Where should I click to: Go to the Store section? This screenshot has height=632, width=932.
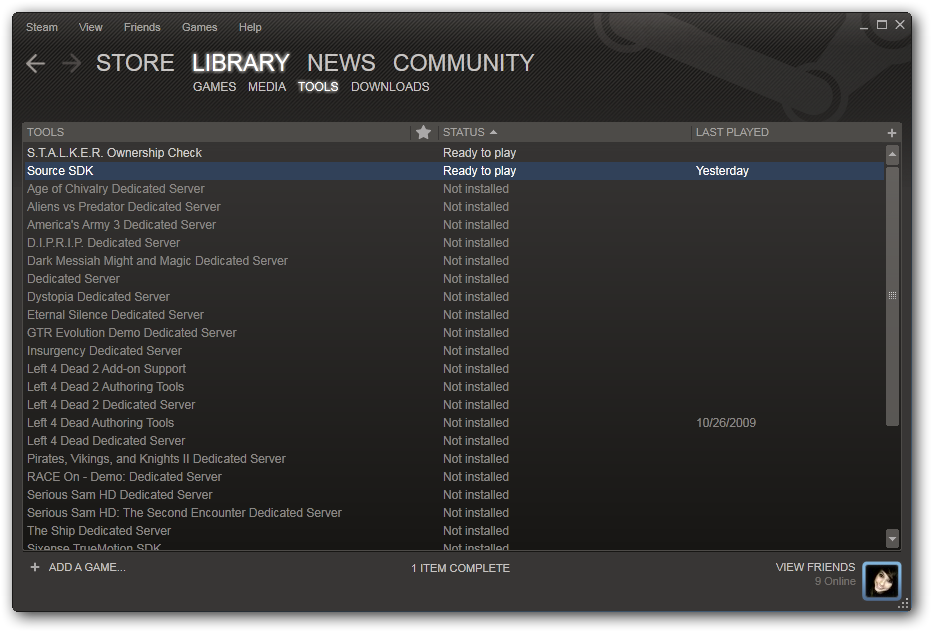point(135,63)
